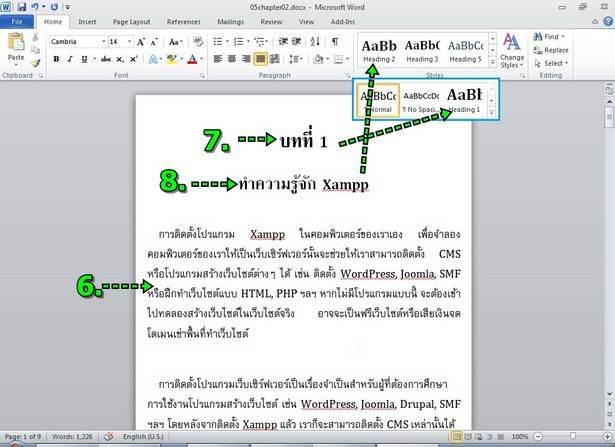Increase the paragraph indent
This screenshot has height=447, width=615.
[x=297, y=42]
